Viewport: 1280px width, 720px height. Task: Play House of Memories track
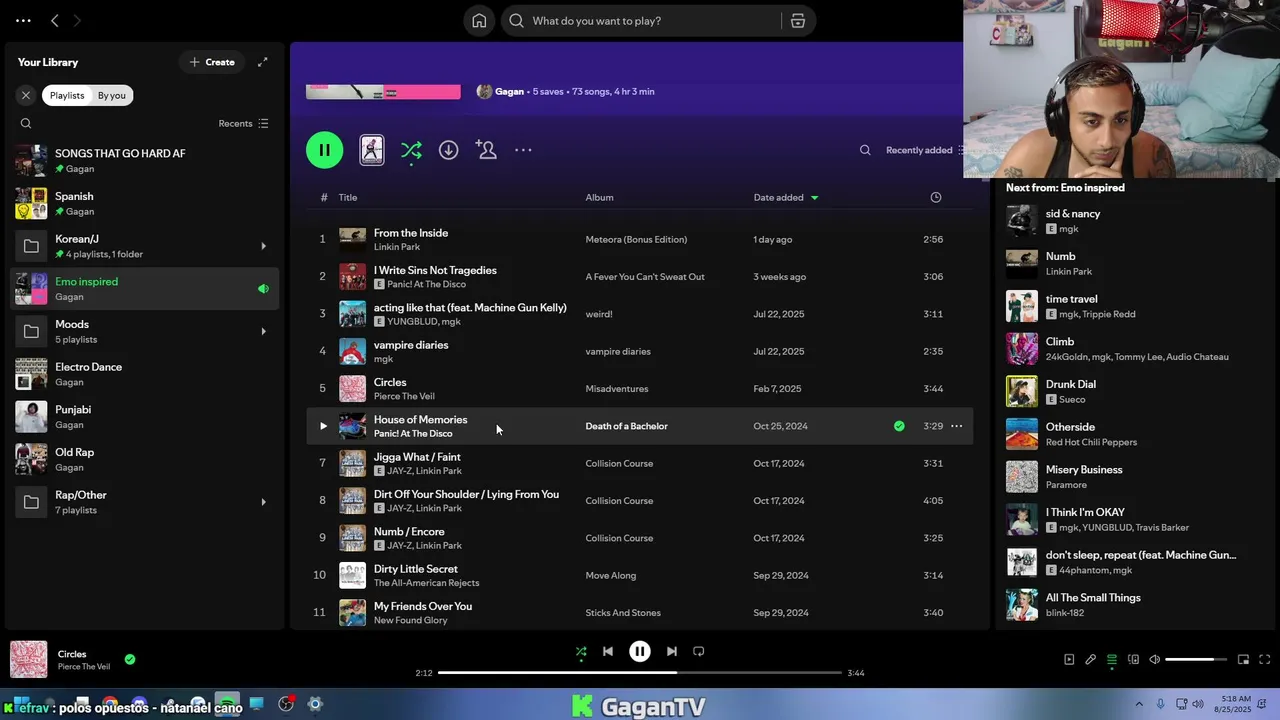(323, 426)
